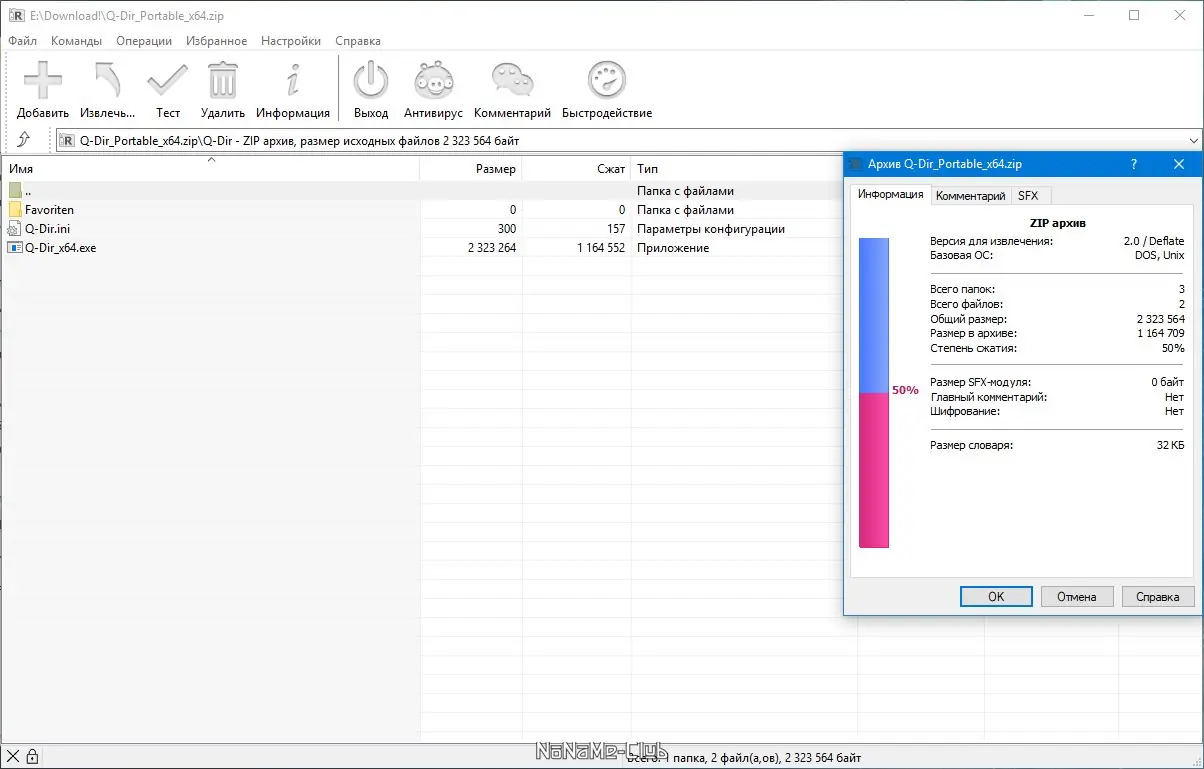The width and height of the screenshot is (1204, 769).
Task: Switch to the Комментарий tab in dialog
Action: tap(970, 196)
